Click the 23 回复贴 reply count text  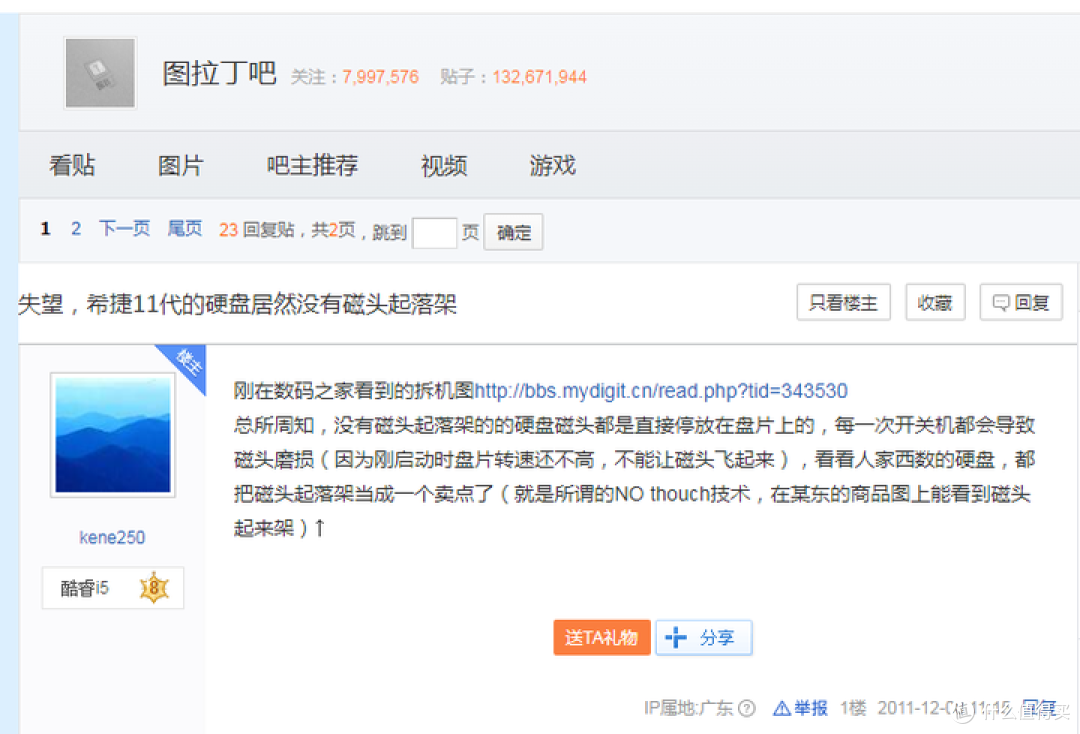[256, 229]
